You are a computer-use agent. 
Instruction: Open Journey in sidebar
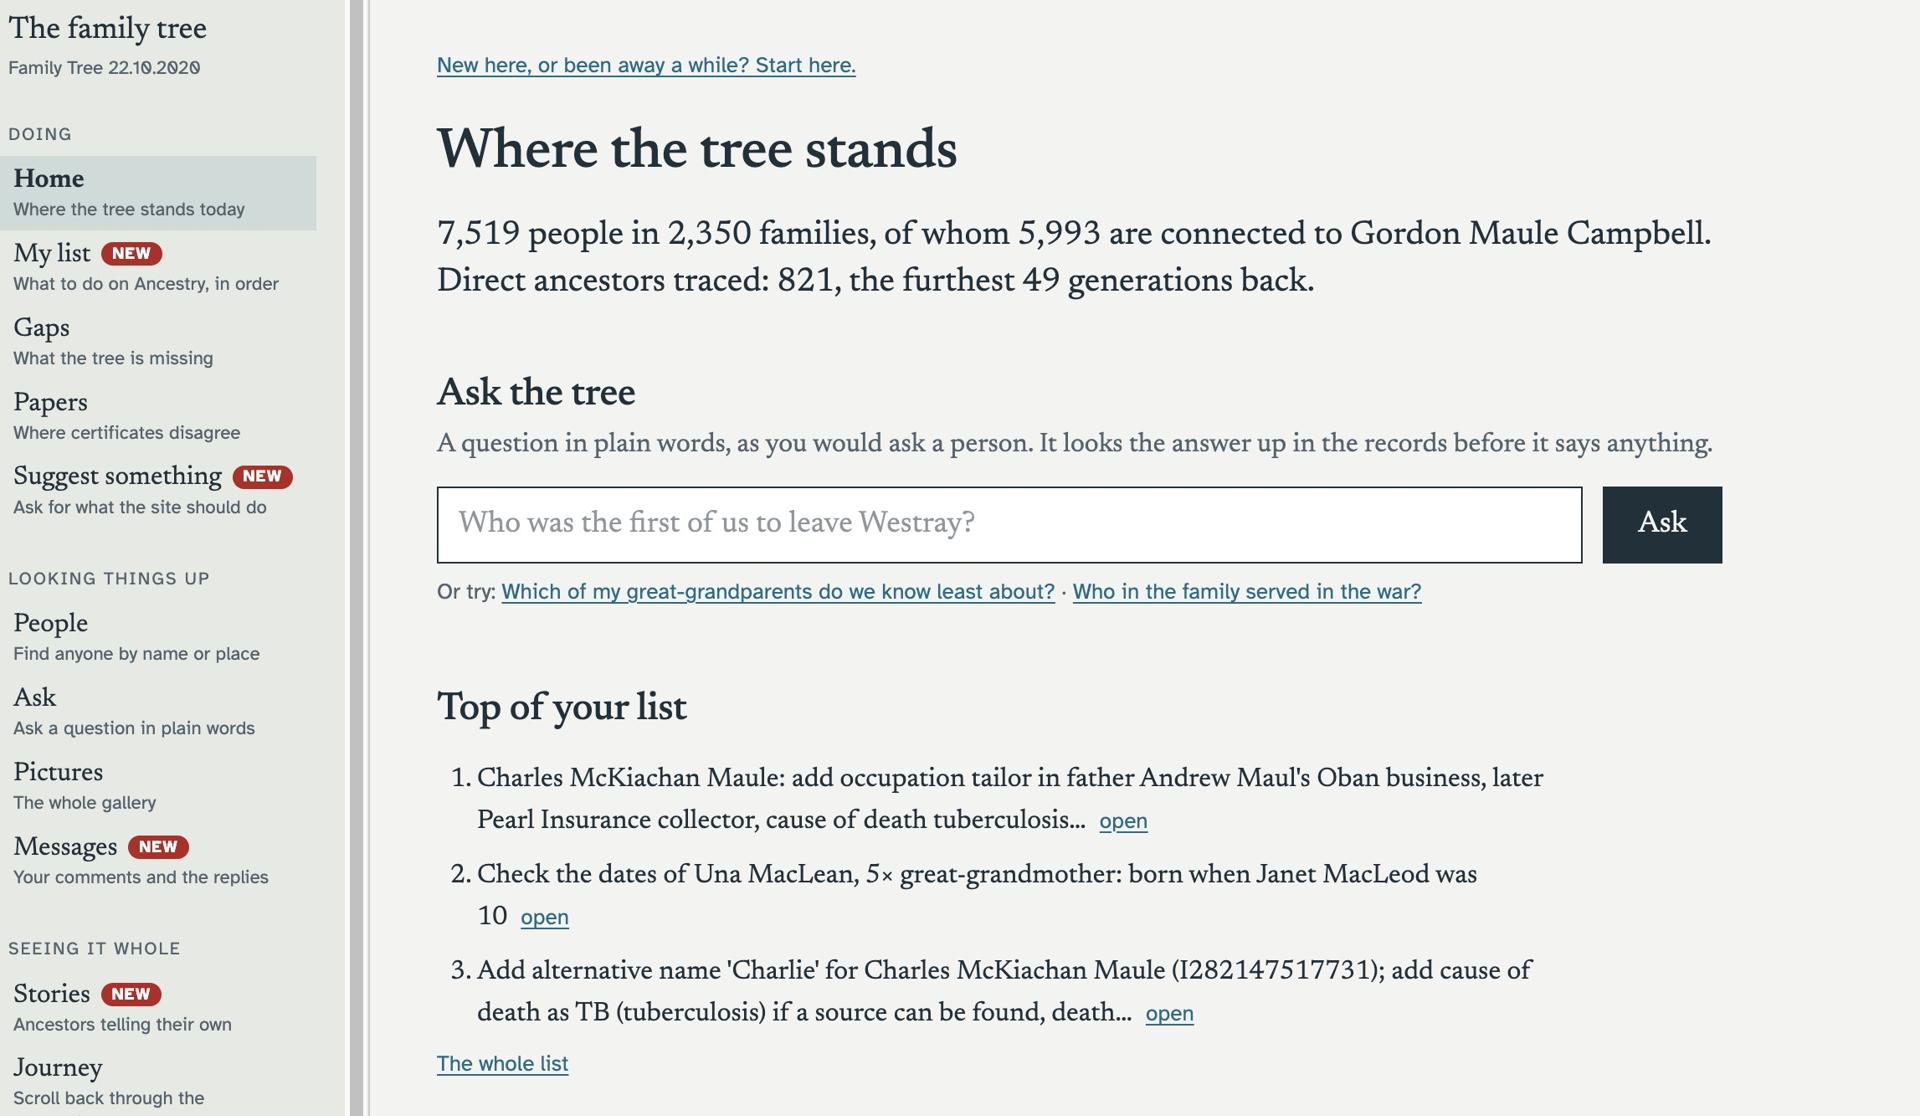158,1081
